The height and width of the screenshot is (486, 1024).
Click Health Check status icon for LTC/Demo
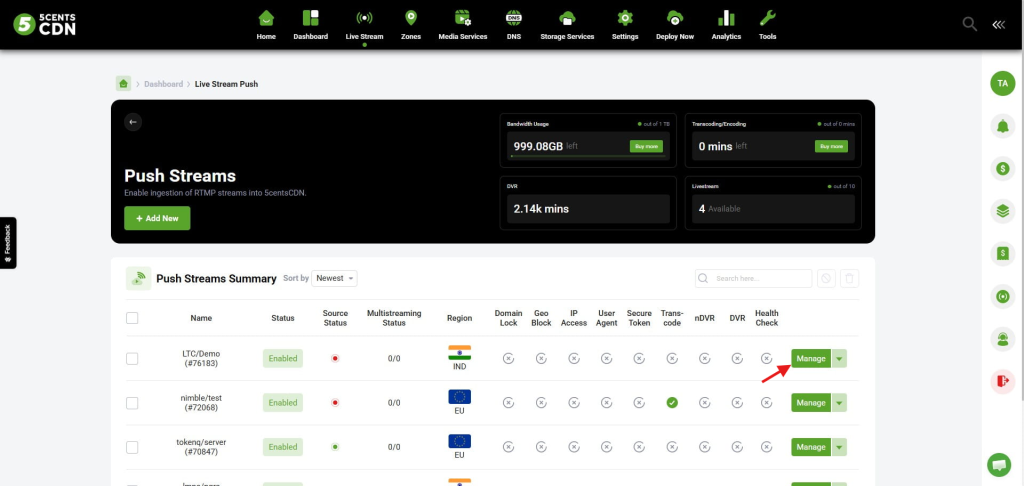pos(767,359)
